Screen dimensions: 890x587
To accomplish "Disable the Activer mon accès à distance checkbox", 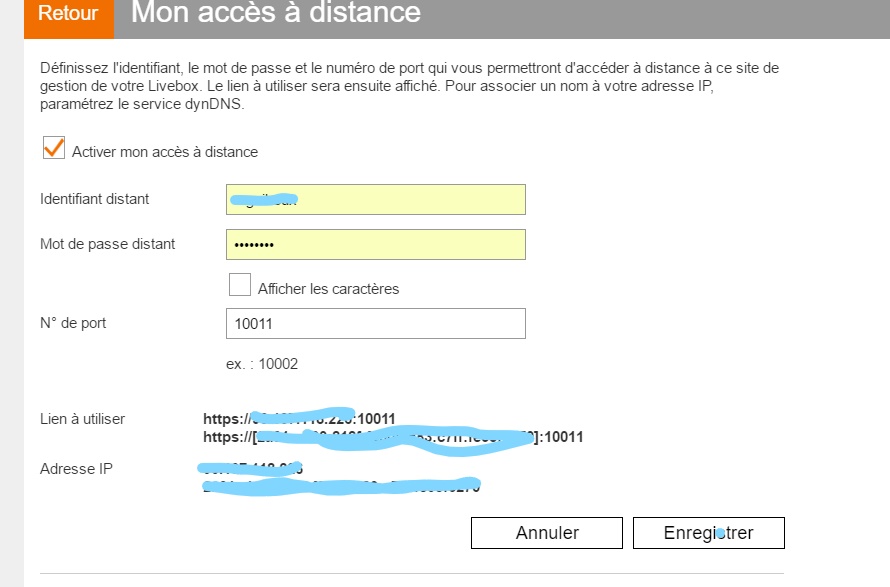I will (x=52, y=149).
